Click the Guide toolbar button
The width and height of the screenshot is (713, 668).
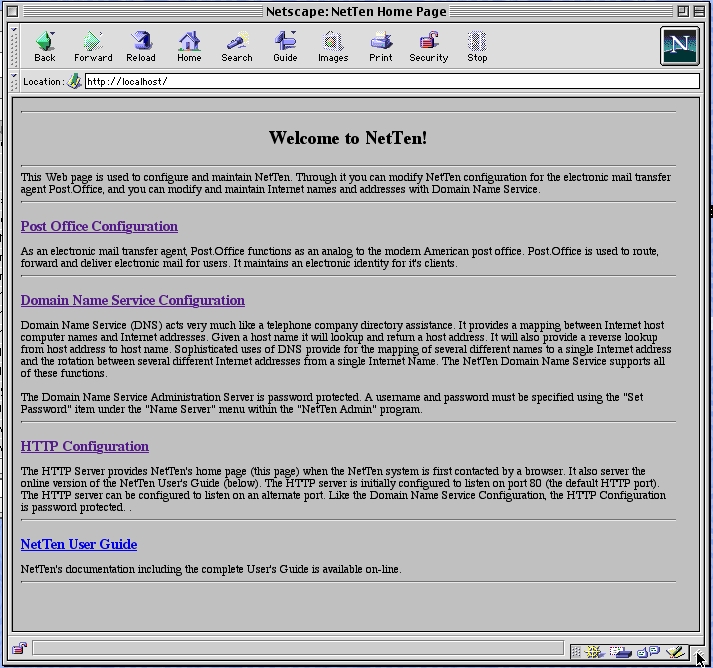point(285,46)
